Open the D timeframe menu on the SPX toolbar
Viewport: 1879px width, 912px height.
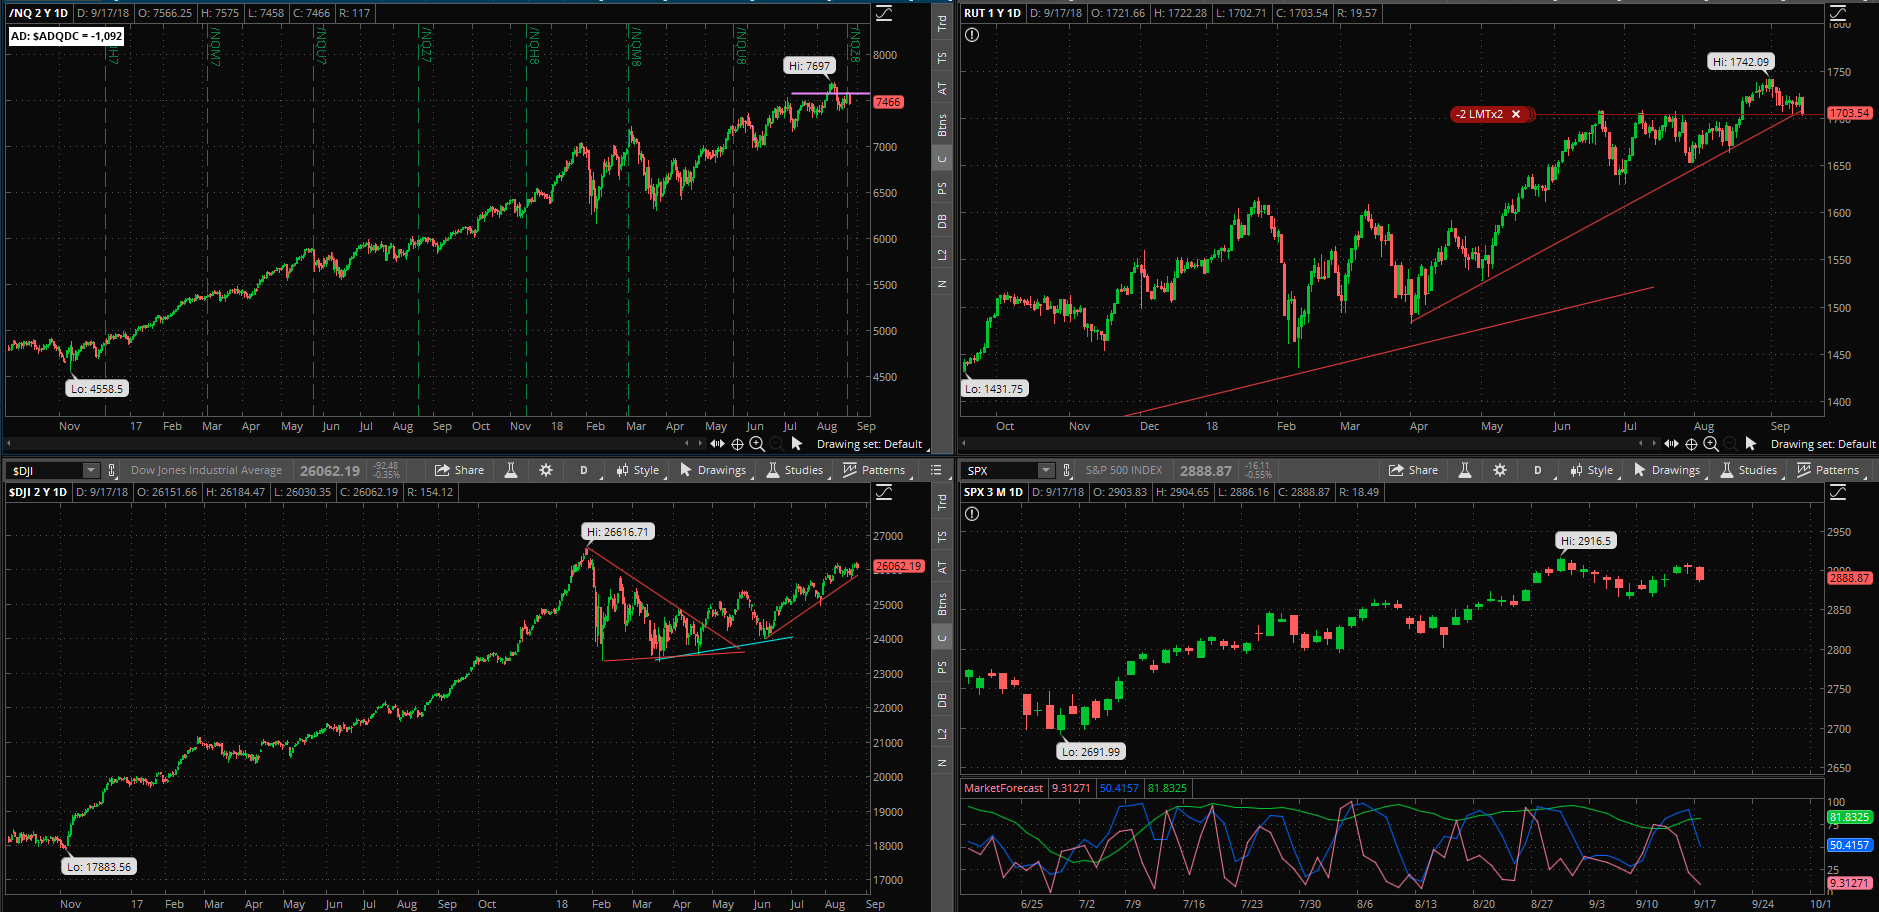(1538, 470)
